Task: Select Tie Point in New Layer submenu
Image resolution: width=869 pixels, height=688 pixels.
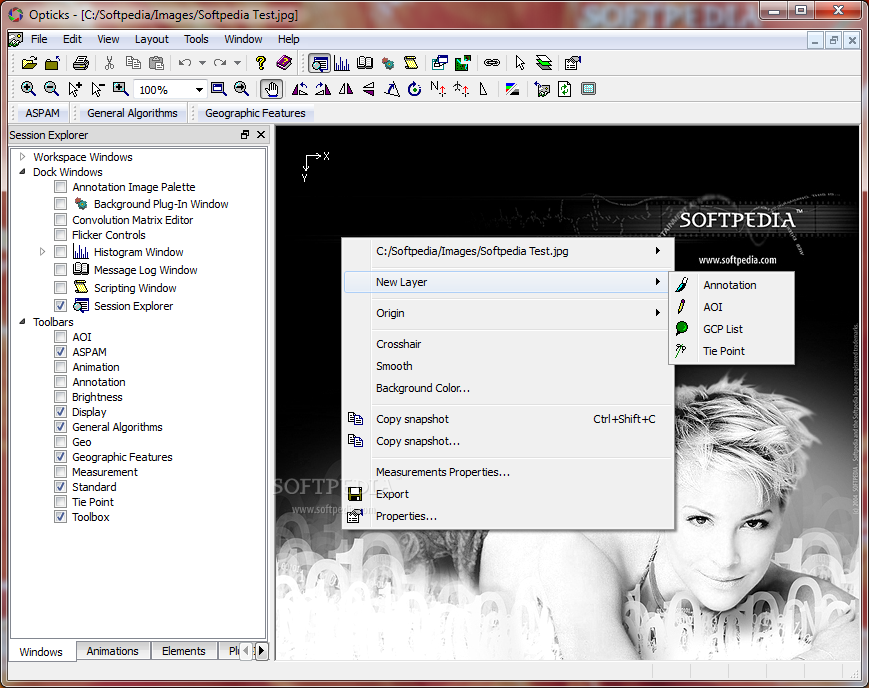Action: tap(732, 351)
